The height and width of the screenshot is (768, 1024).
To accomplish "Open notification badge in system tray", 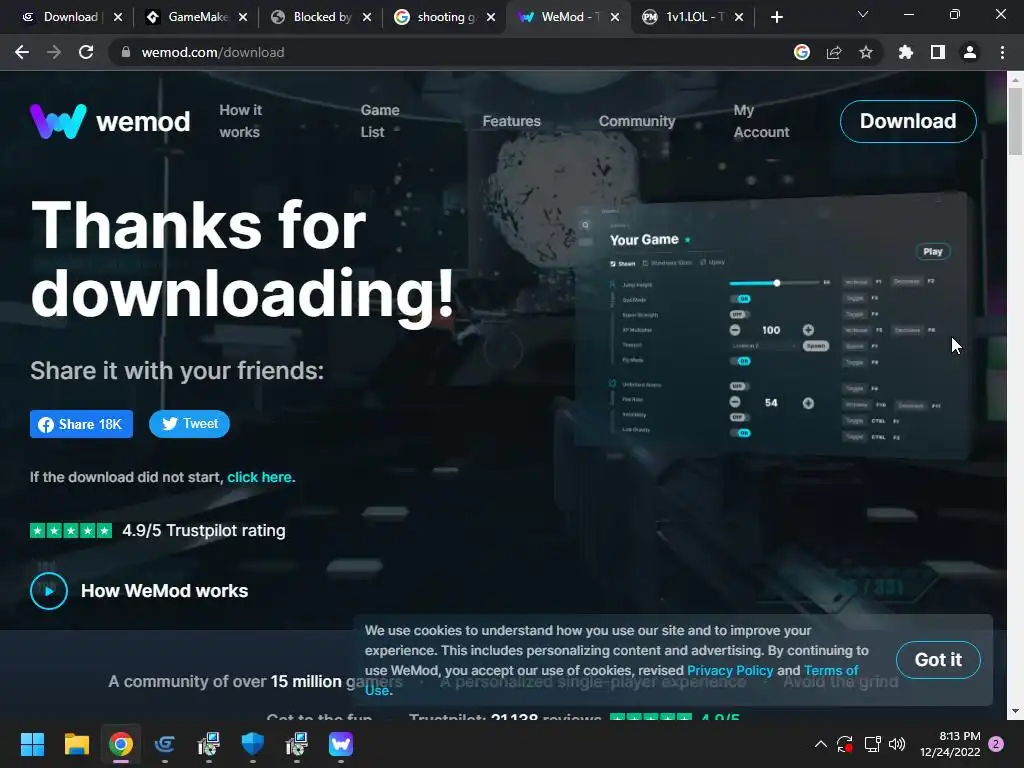I will tap(996, 744).
